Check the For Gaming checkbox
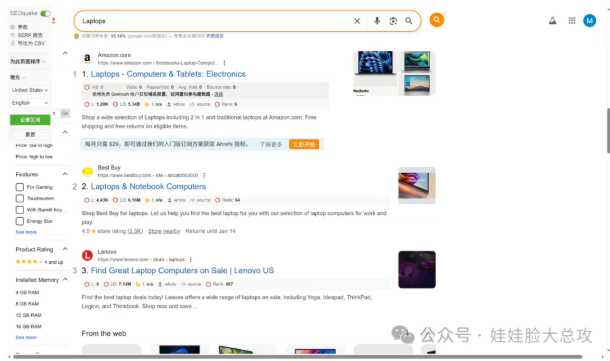 pyautogui.click(x=20, y=187)
